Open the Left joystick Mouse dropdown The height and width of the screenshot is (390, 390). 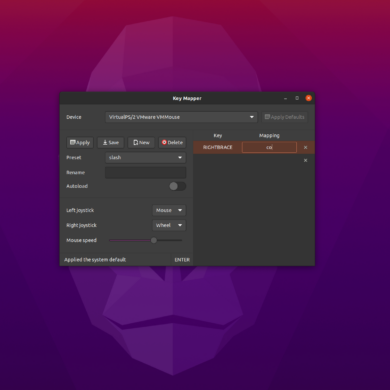(169, 210)
